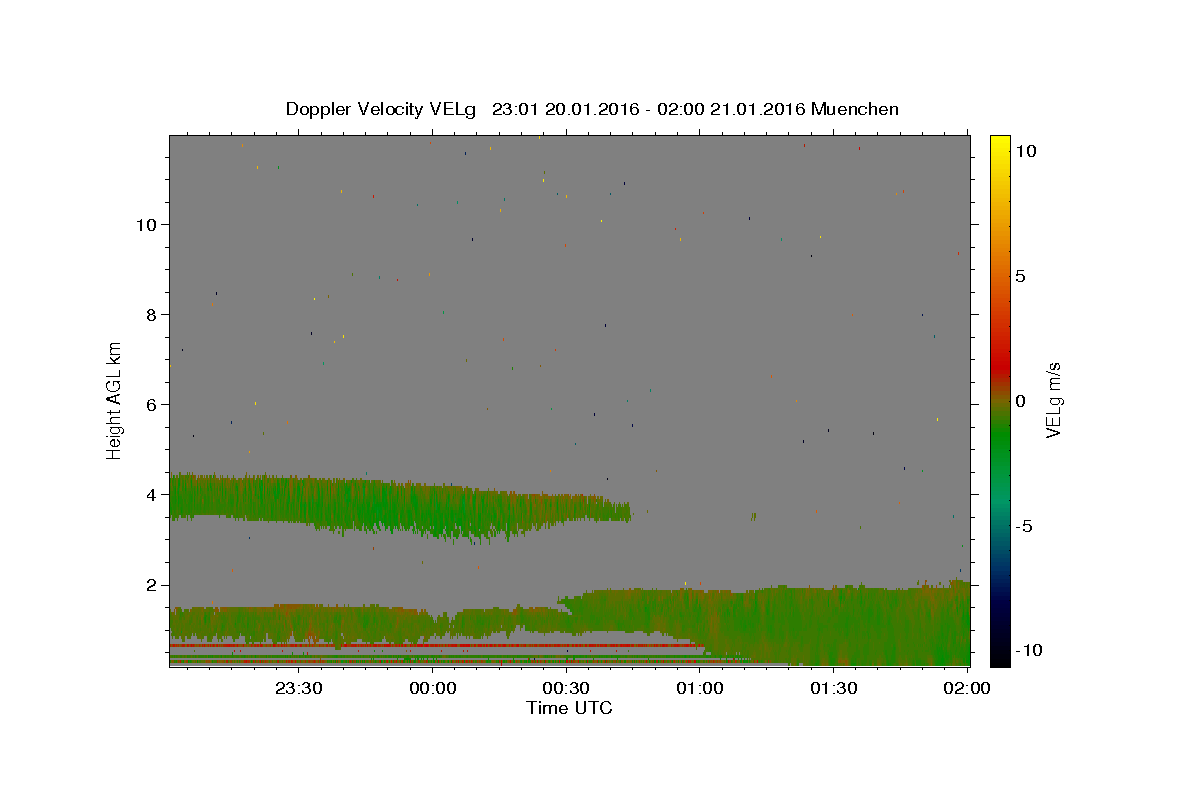Click the colorbar value 10 label
Screen dimensions: 1200x800
tap(1025, 150)
